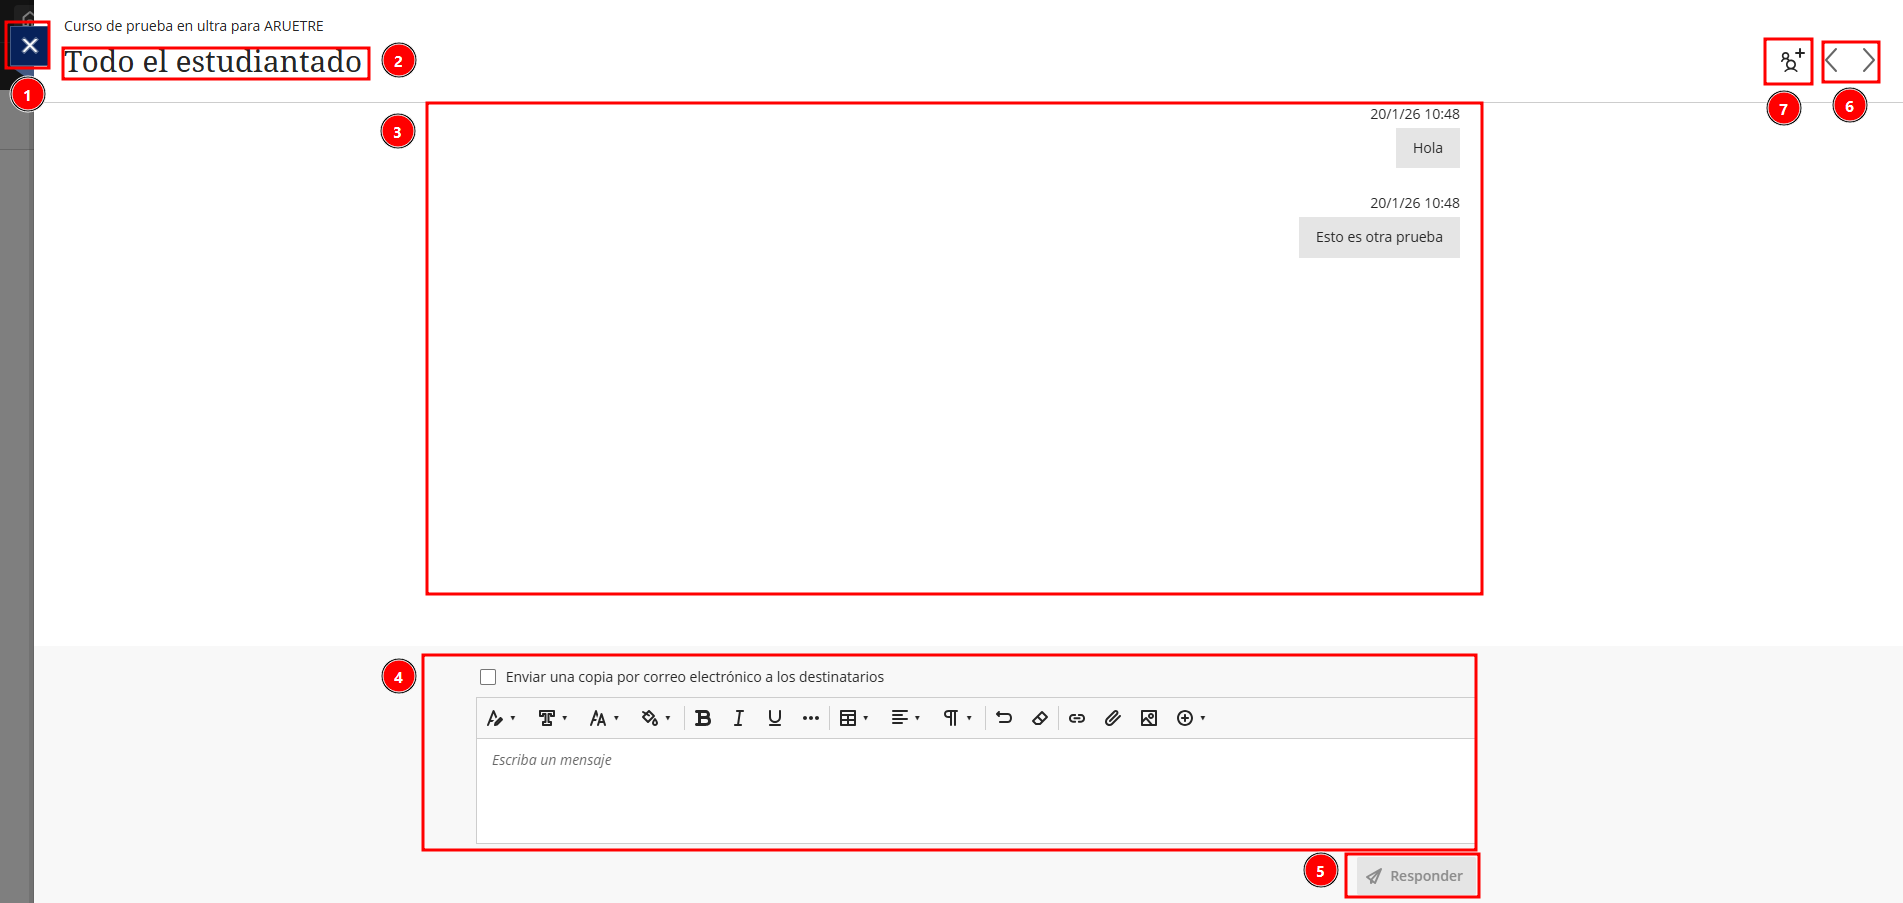This screenshot has height=903, width=1903.
Task: Open the insert content plus menu
Action: 1190,718
